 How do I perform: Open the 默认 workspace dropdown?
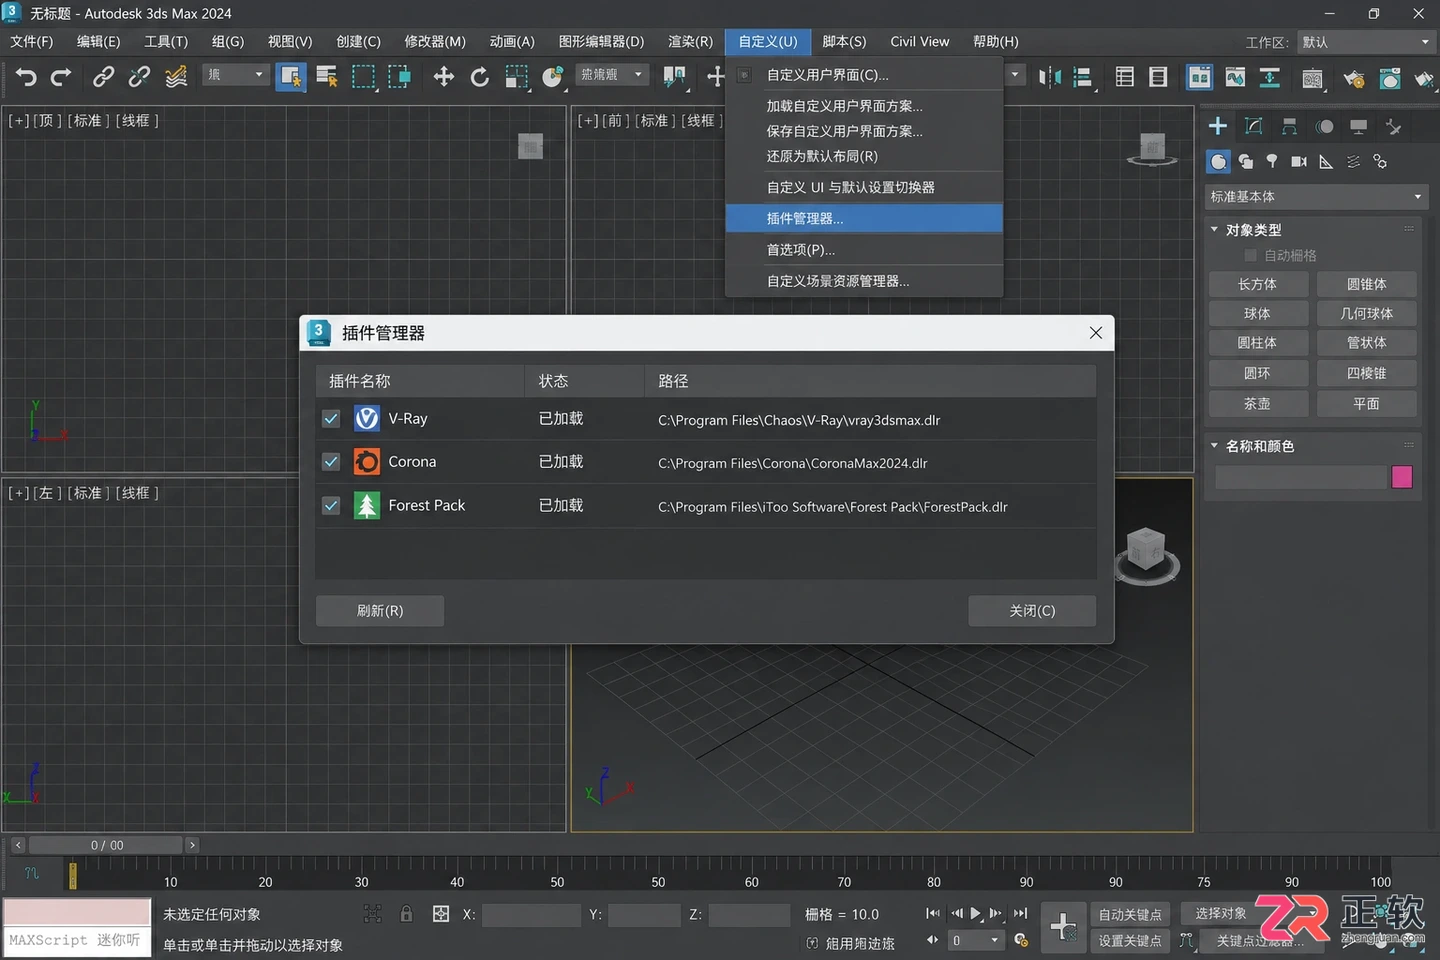pyautogui.click(x=1366, y=42)
